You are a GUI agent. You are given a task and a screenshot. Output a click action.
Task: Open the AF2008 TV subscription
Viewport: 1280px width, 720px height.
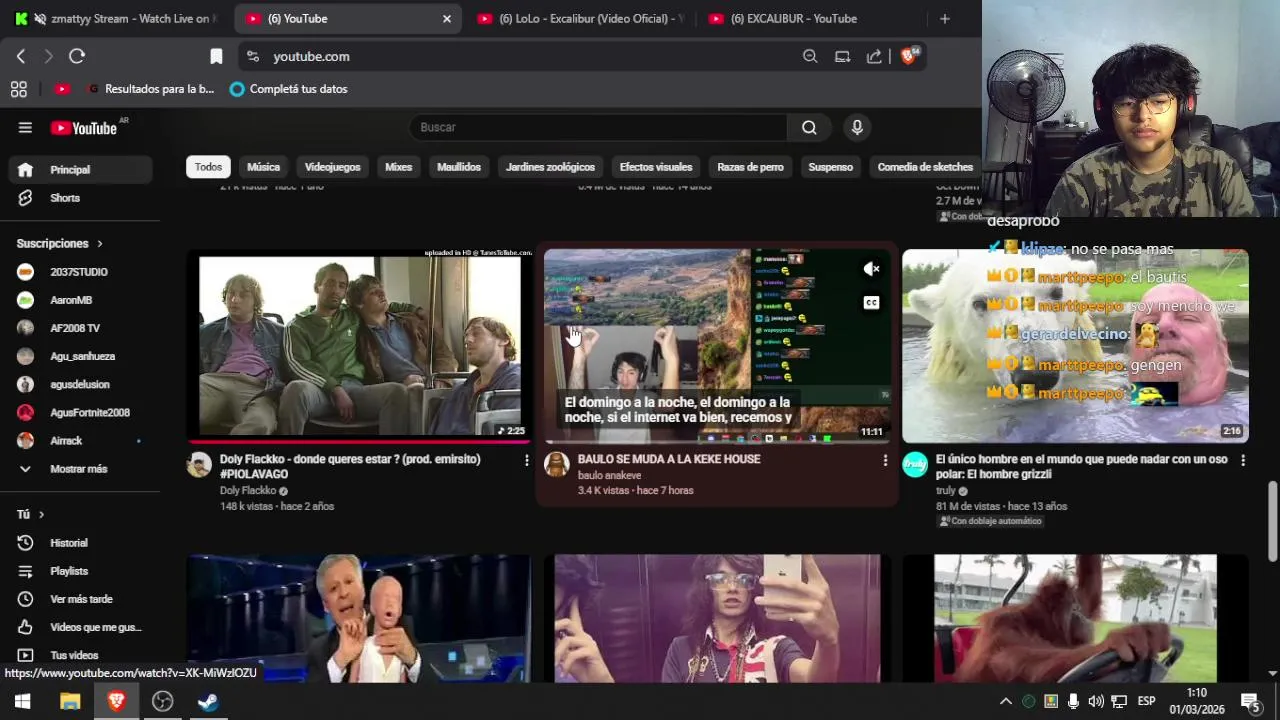[80, 328]
